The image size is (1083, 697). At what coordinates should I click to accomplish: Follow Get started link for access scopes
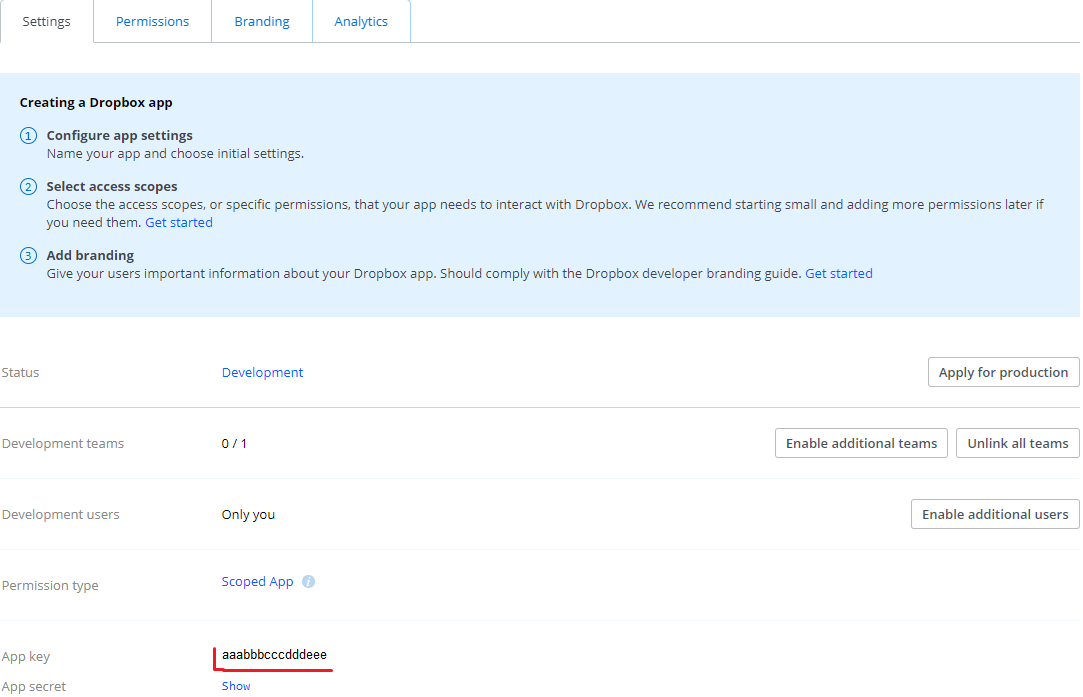click(x=179, y=222)
